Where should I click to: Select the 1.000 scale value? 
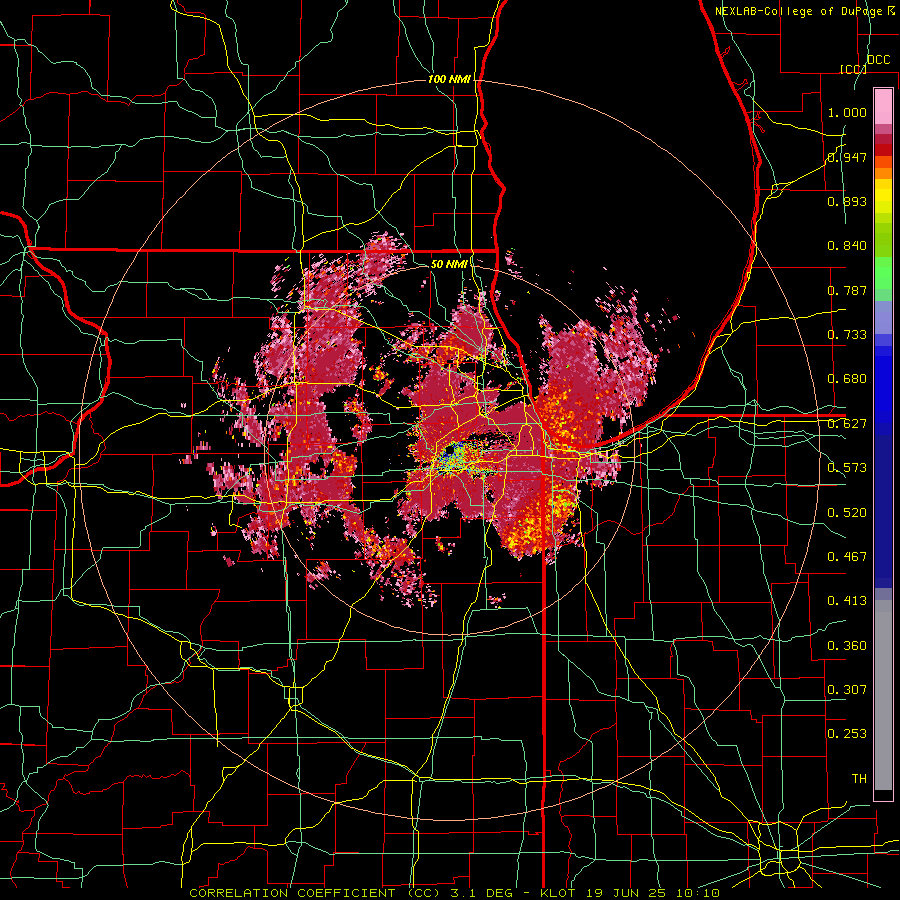point(847,112)
